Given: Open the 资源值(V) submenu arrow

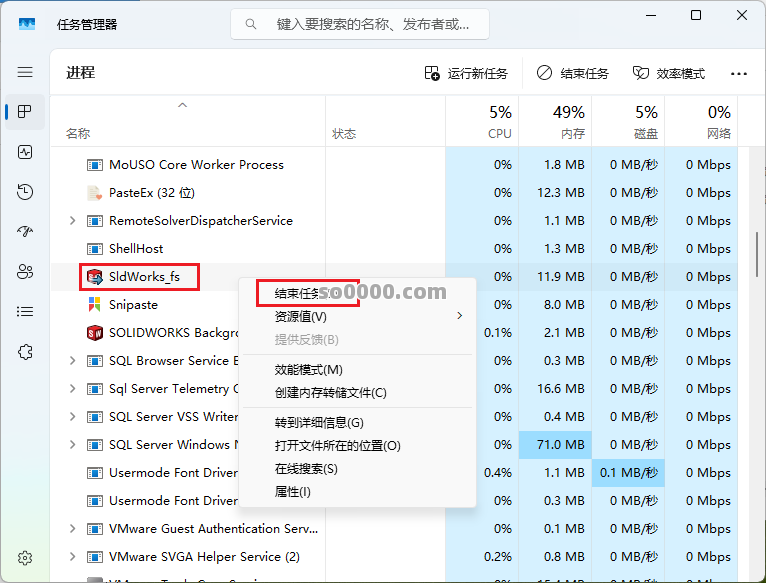Looking at the screenshot, I should tap(459, 316).
